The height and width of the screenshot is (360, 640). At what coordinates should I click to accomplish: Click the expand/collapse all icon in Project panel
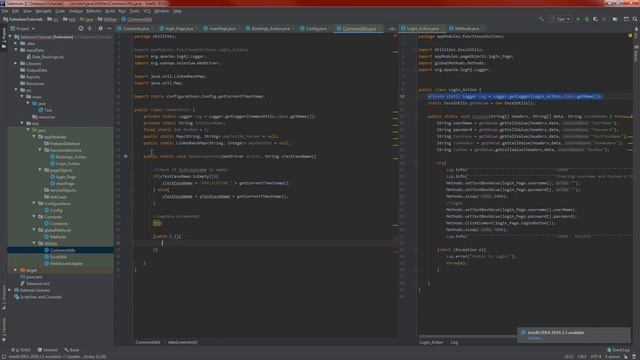(x=90, y=29)
